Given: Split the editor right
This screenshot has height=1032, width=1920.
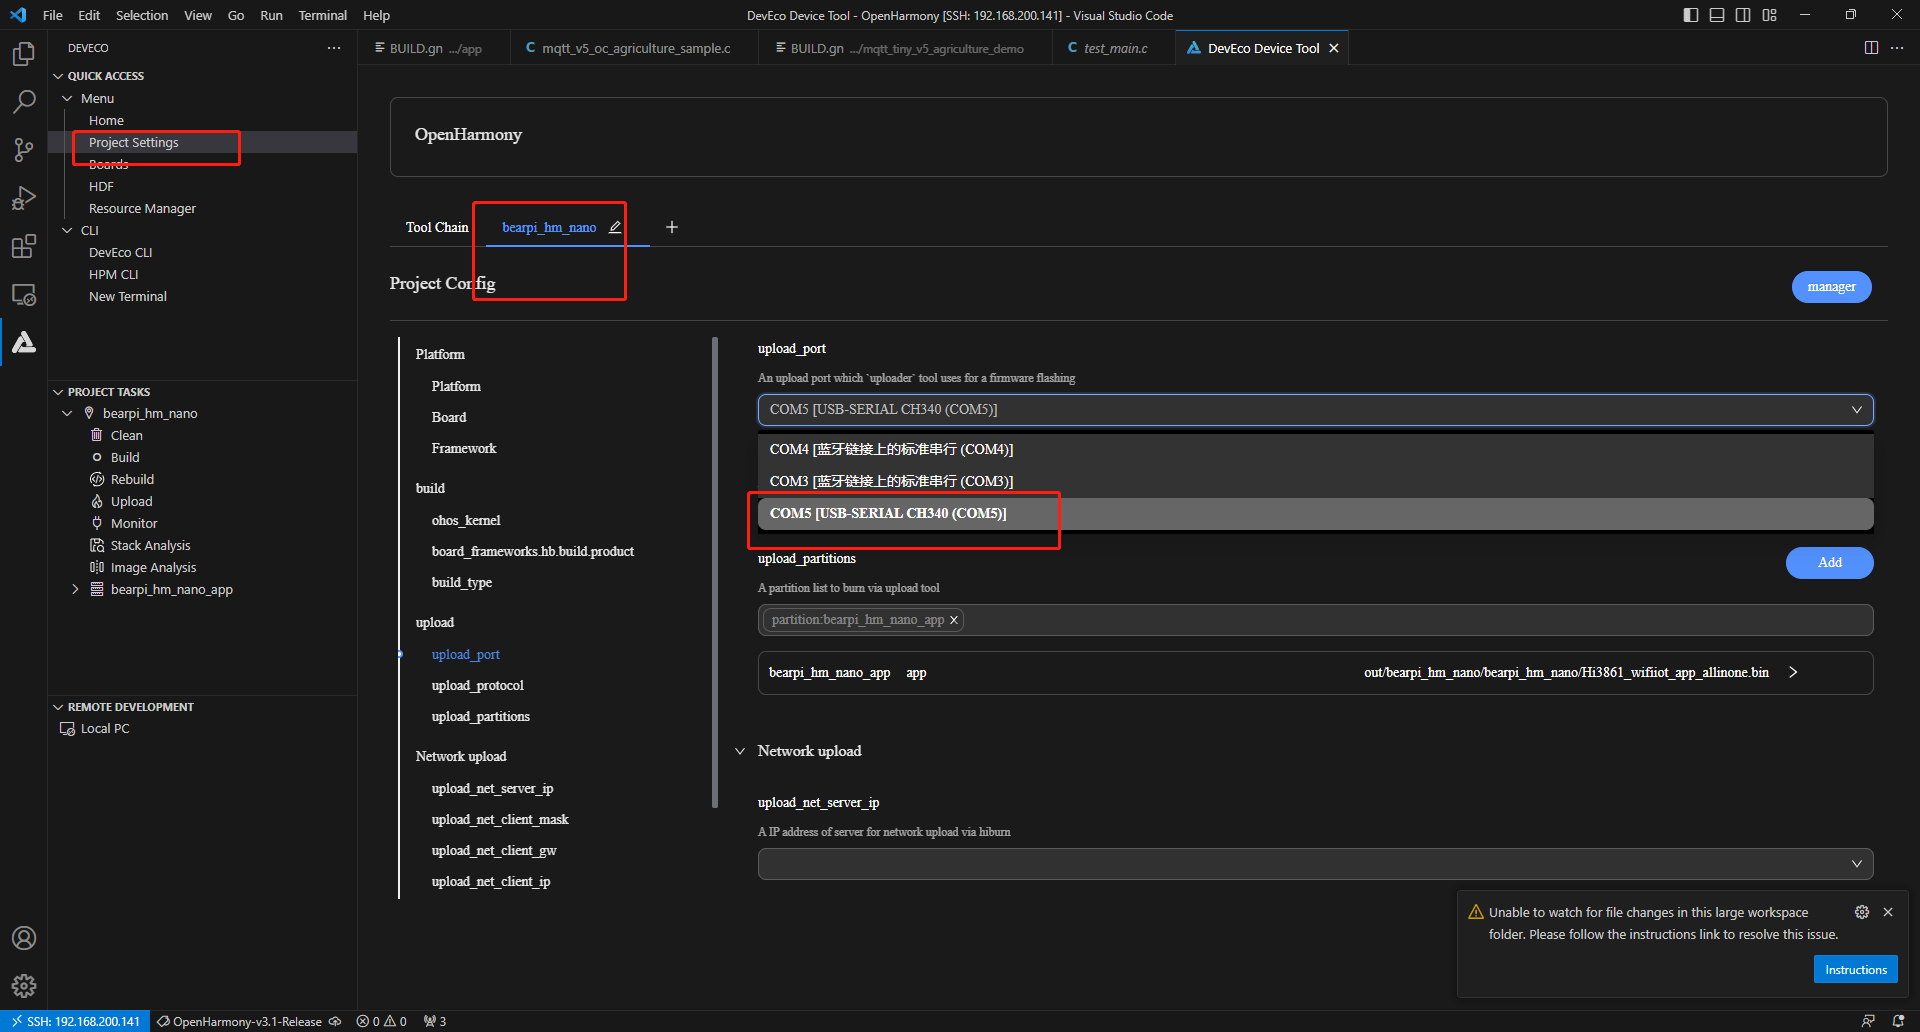Looking at the screenshot, I should pyautogui.click(x=1871, y=48).
